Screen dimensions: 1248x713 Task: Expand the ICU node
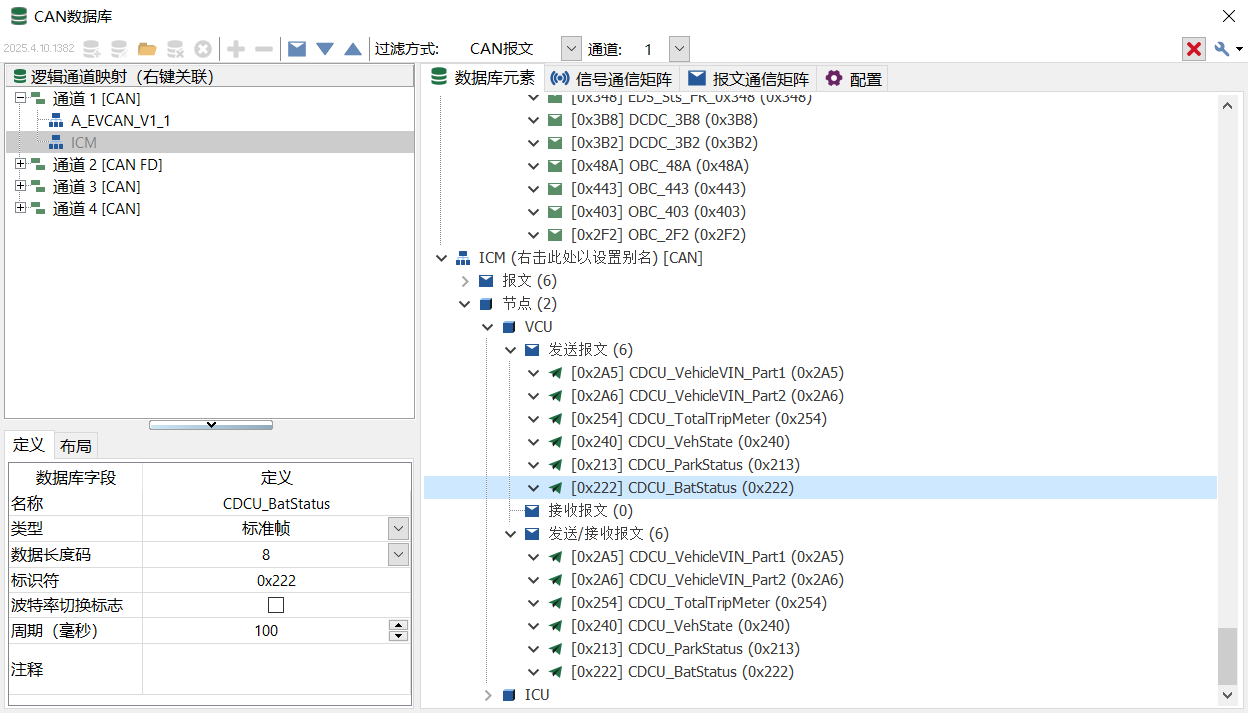(x=488, y=695)
